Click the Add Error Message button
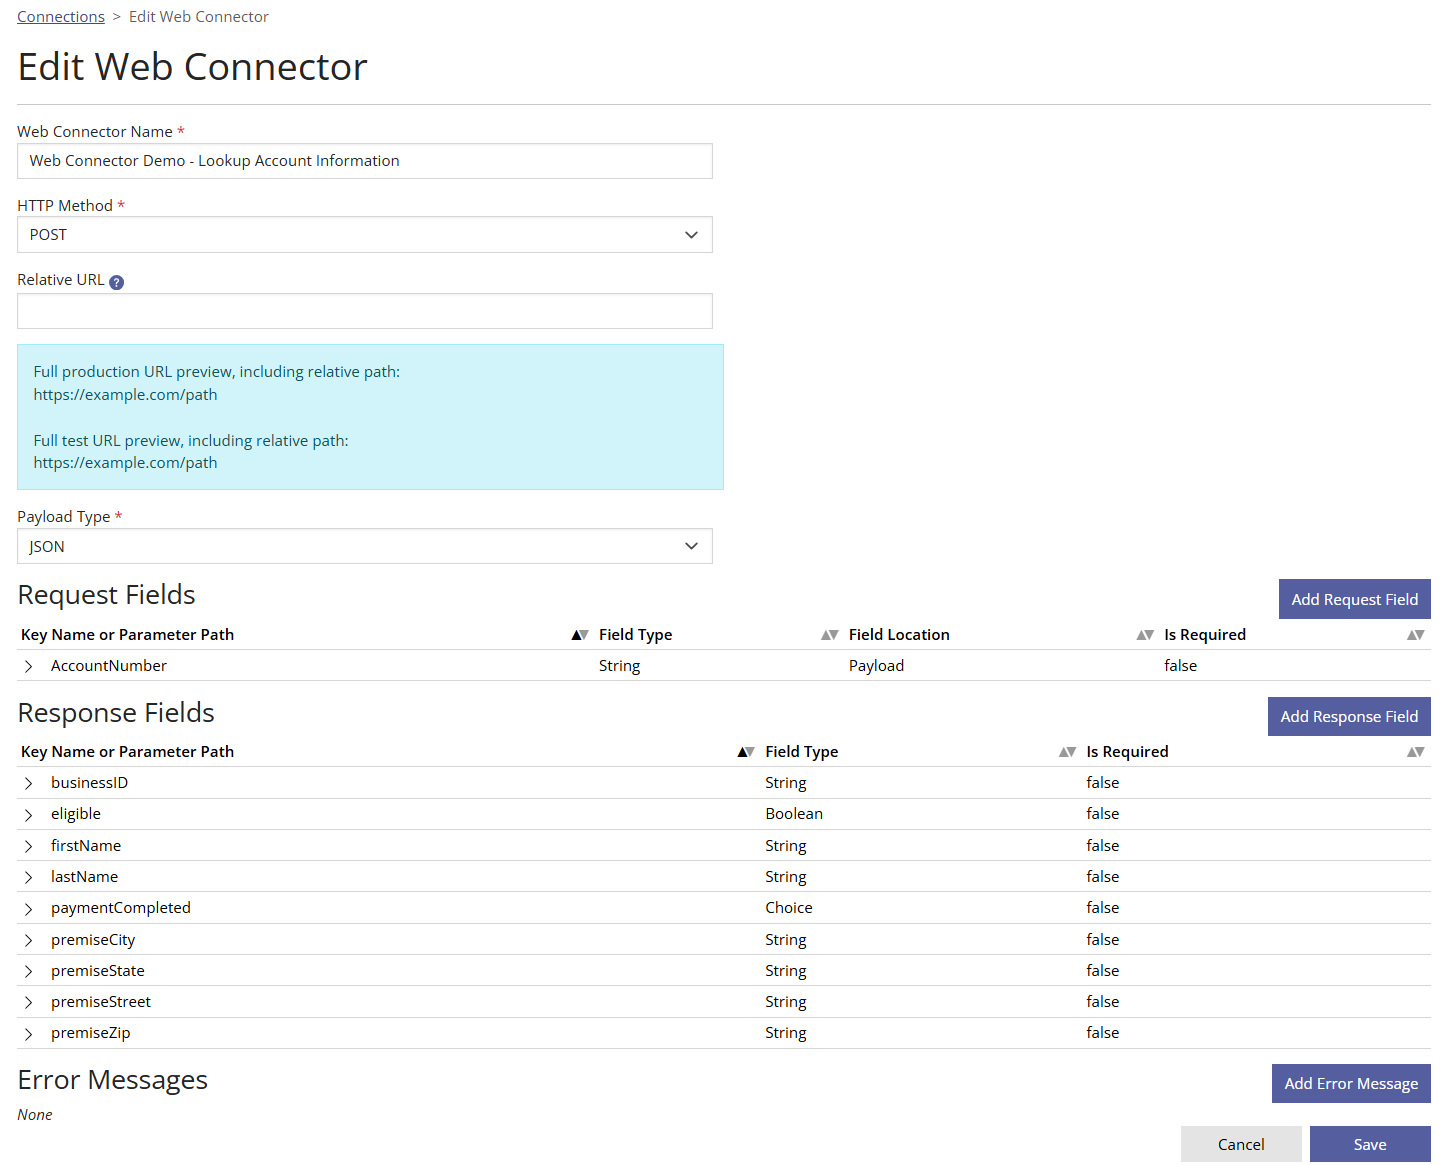Image resolution: width=1444 pixels, height=1165 pixels. [1350, 1083]
